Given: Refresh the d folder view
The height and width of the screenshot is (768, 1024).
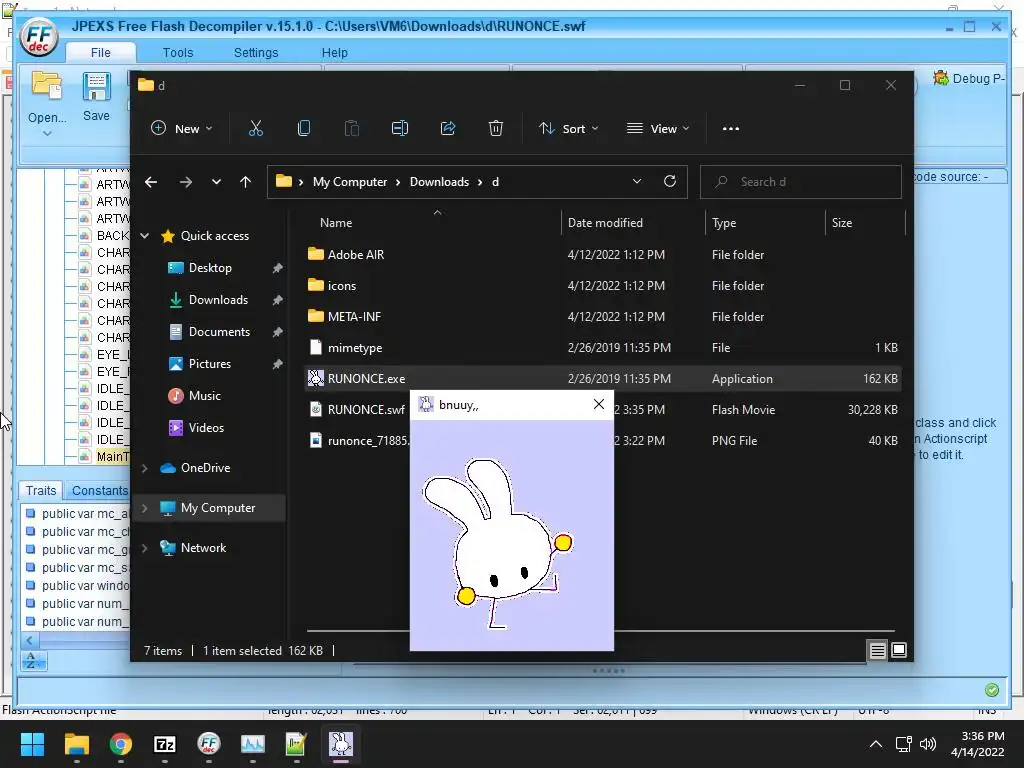Looking at the screenshot, I should [x=669, y=182].
